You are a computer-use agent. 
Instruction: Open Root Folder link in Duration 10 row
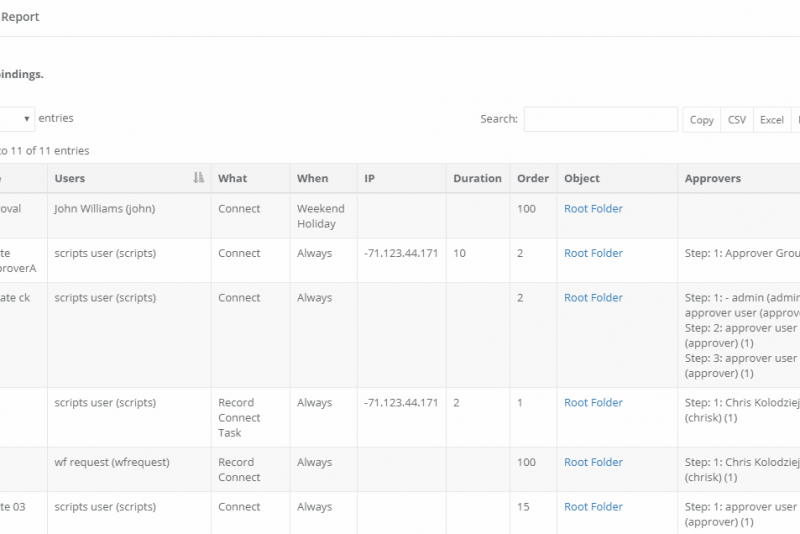593,253
